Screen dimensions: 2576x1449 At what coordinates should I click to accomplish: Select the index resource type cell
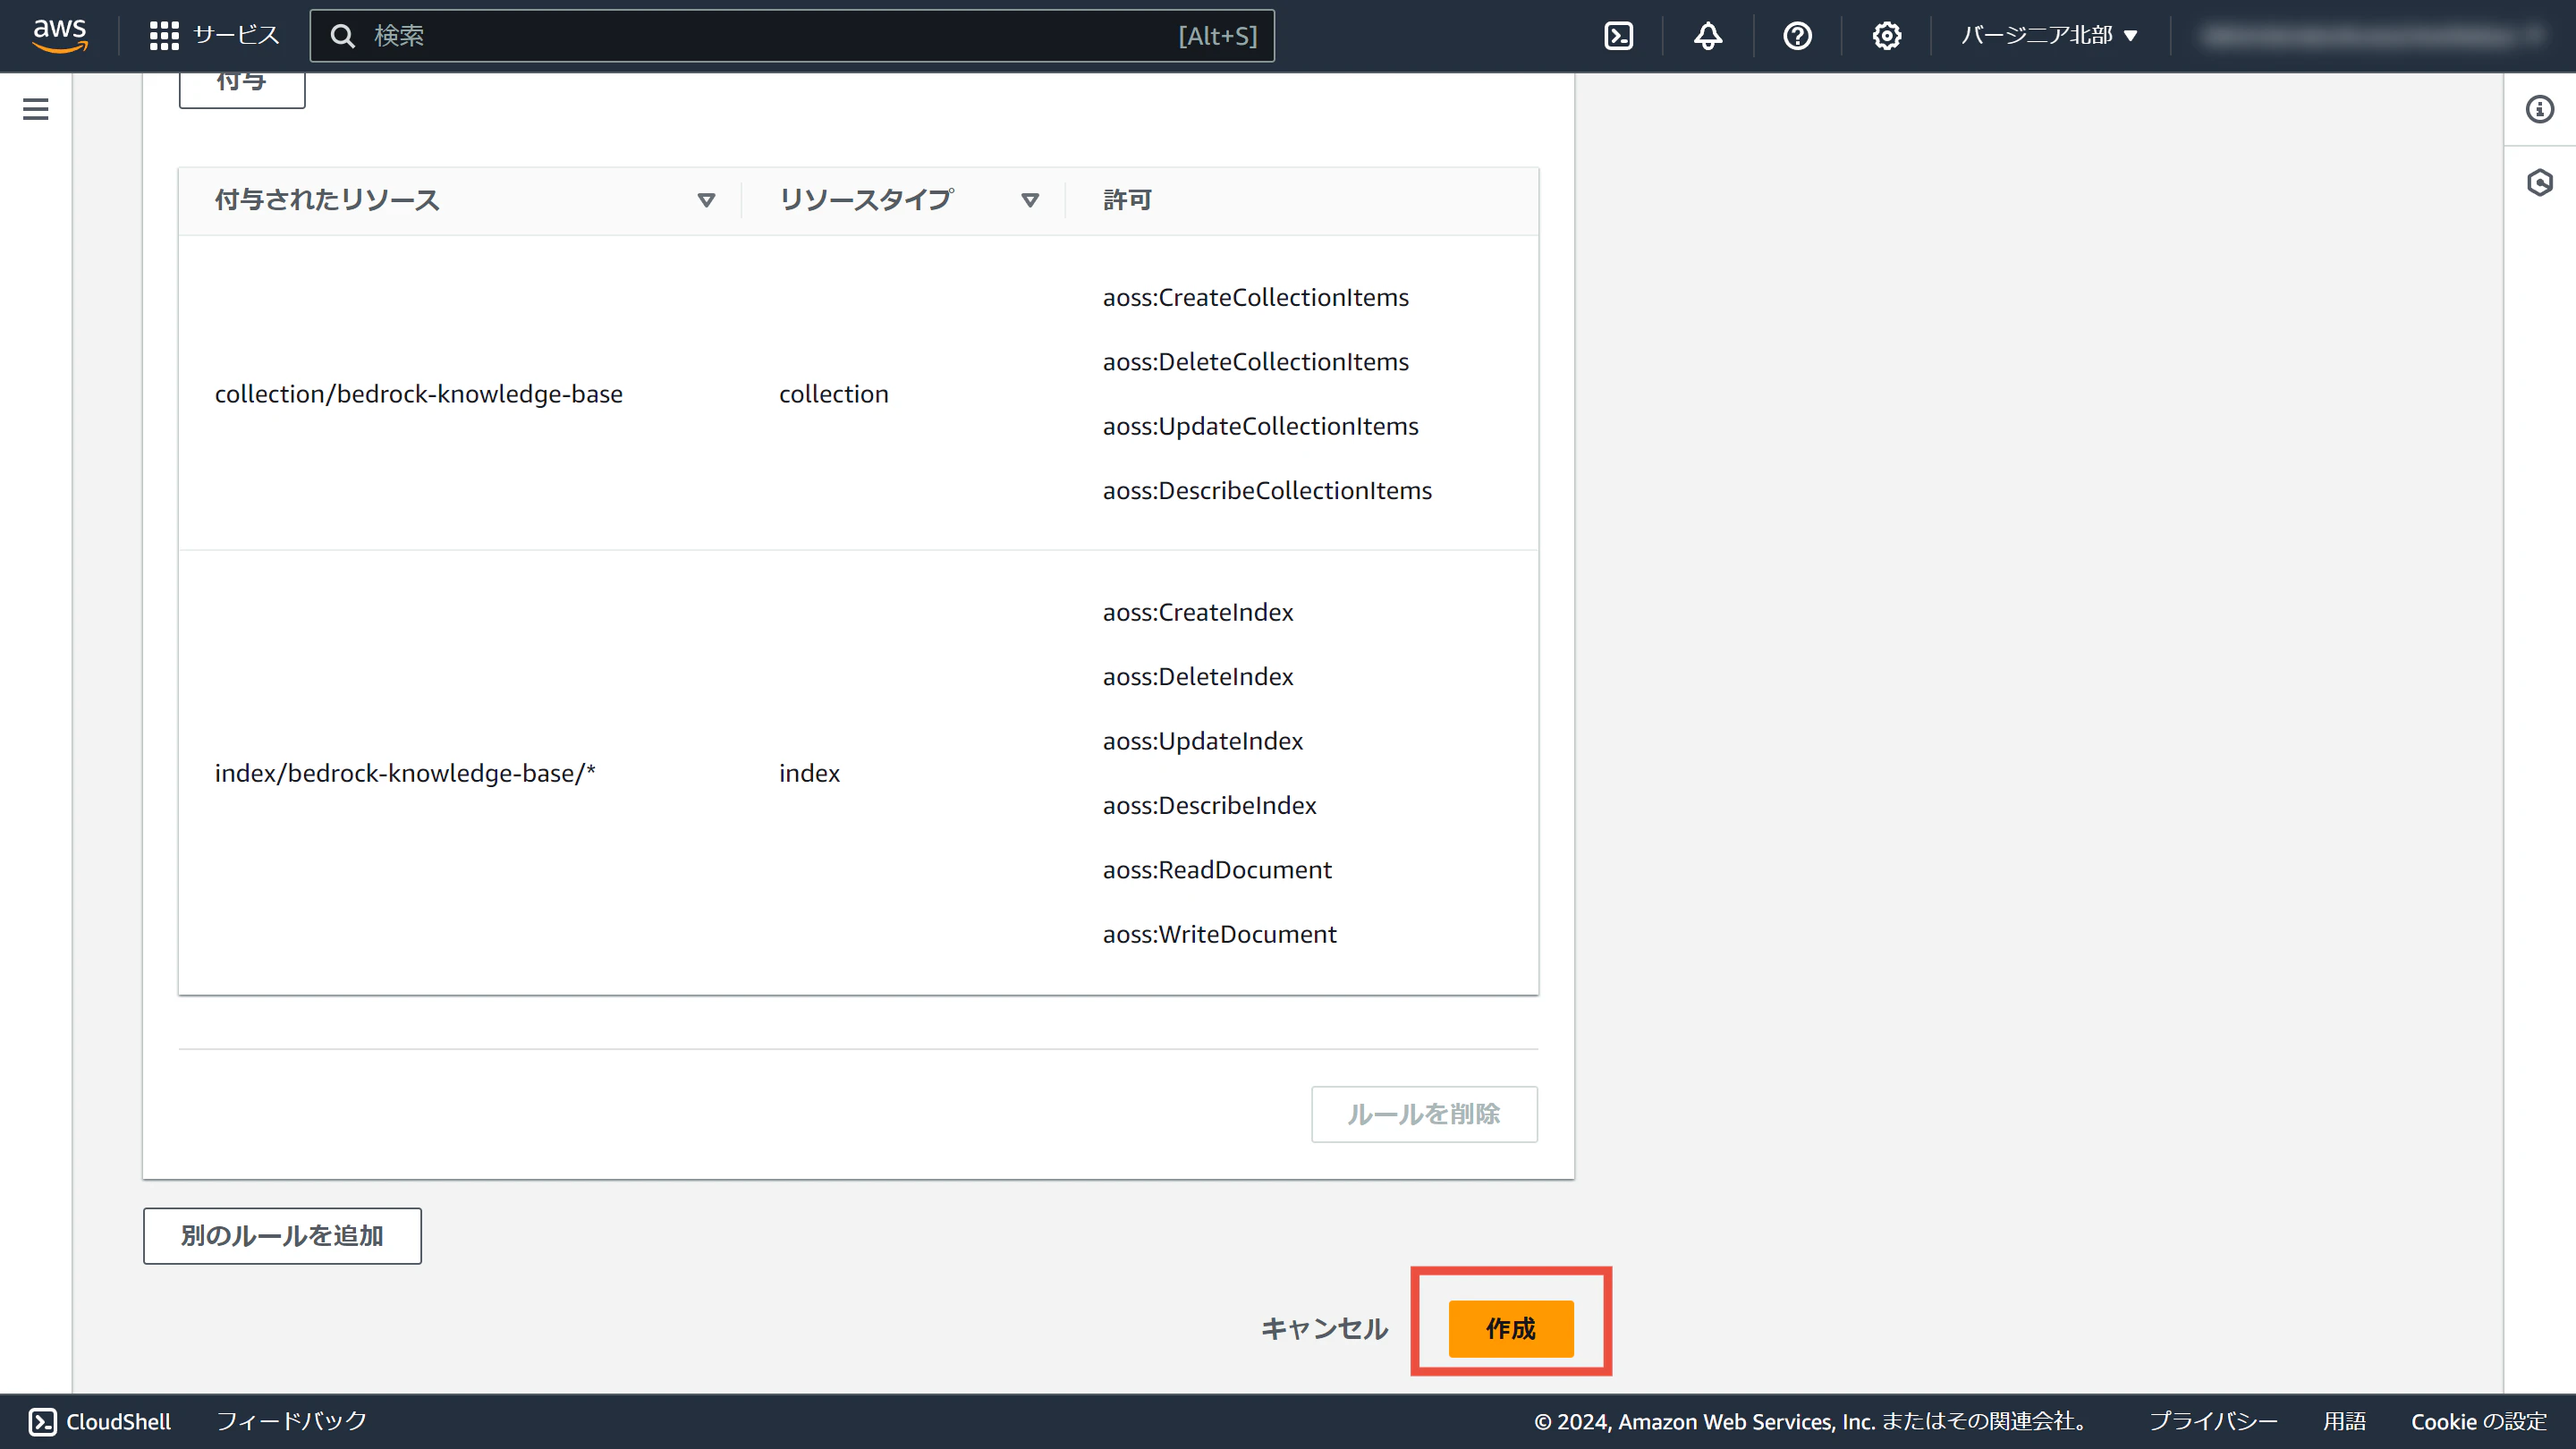click(x=809, y=773)
